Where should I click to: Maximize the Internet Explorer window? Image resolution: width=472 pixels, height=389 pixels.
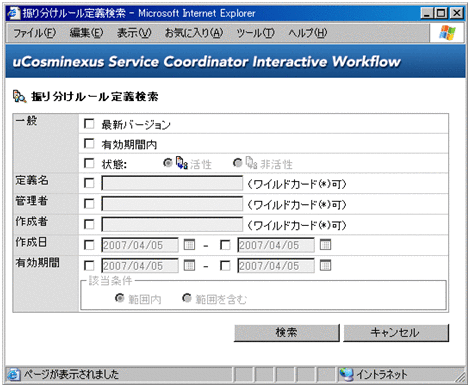(441, 13)
